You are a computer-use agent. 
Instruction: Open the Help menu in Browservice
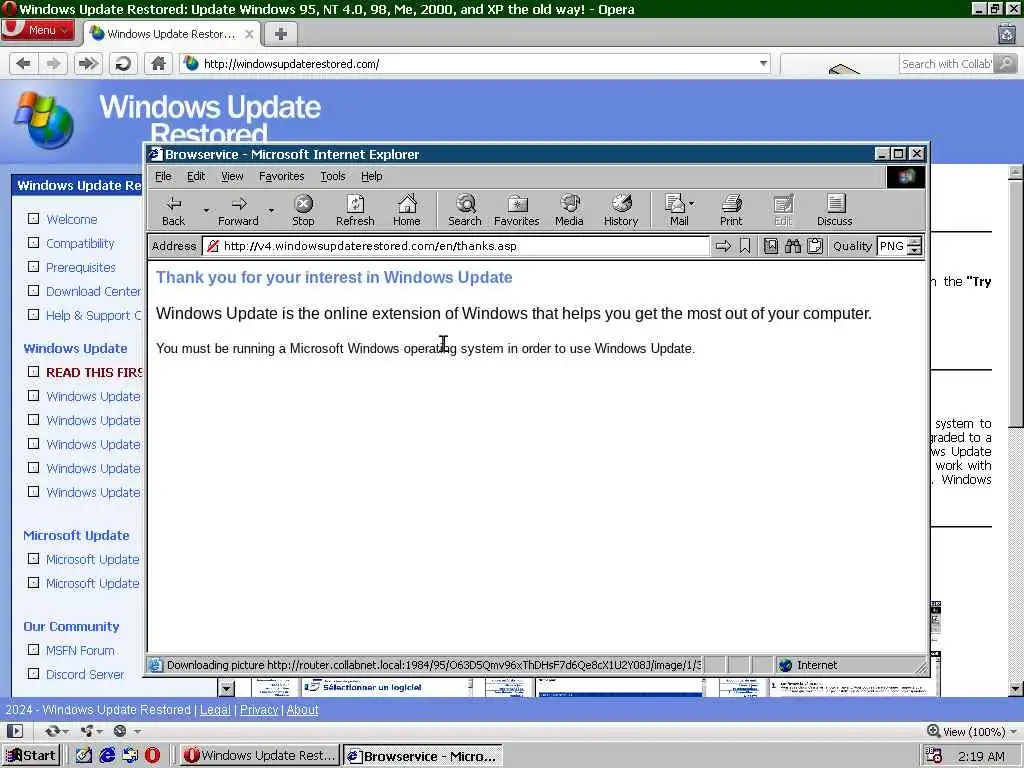pos(372,176)
